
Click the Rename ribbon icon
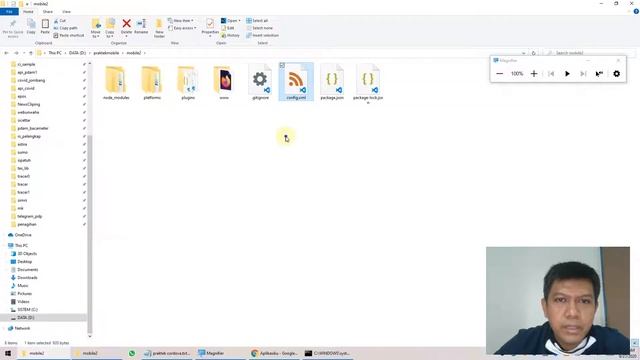(x=141, y=24)
